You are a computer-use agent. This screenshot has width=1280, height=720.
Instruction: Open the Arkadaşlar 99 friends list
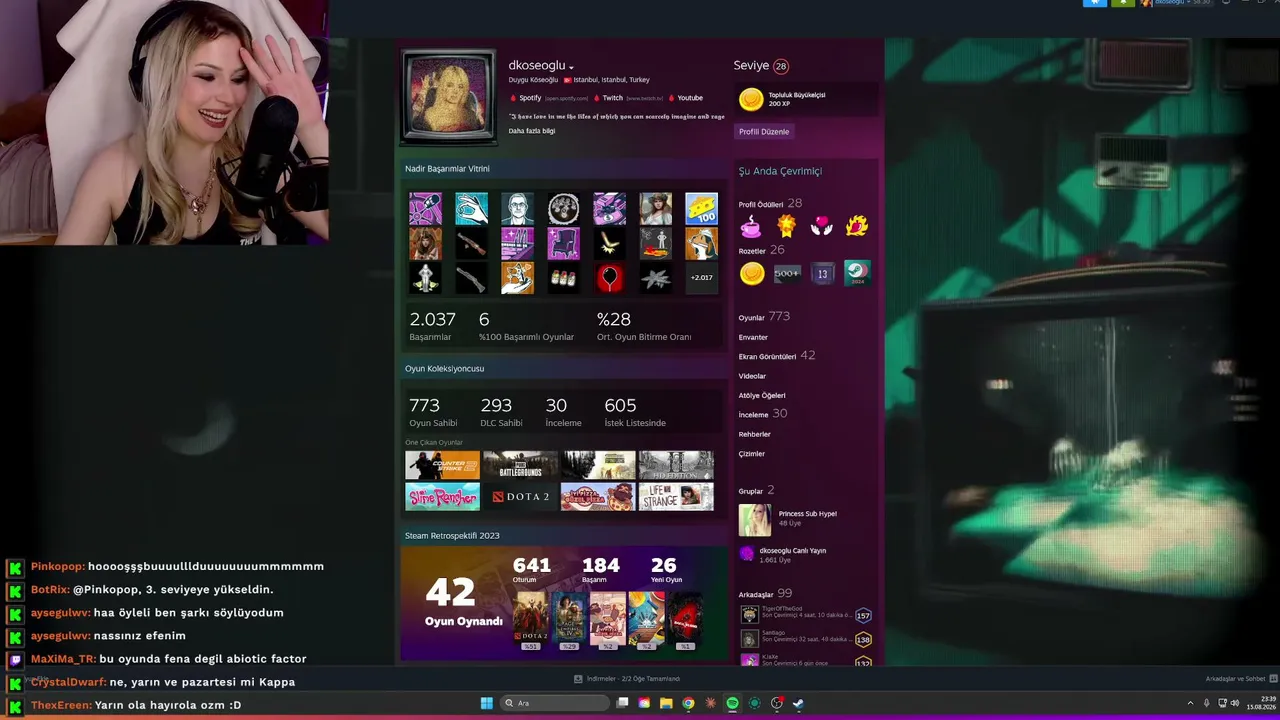pyautogui.click(x=765, y=594)
